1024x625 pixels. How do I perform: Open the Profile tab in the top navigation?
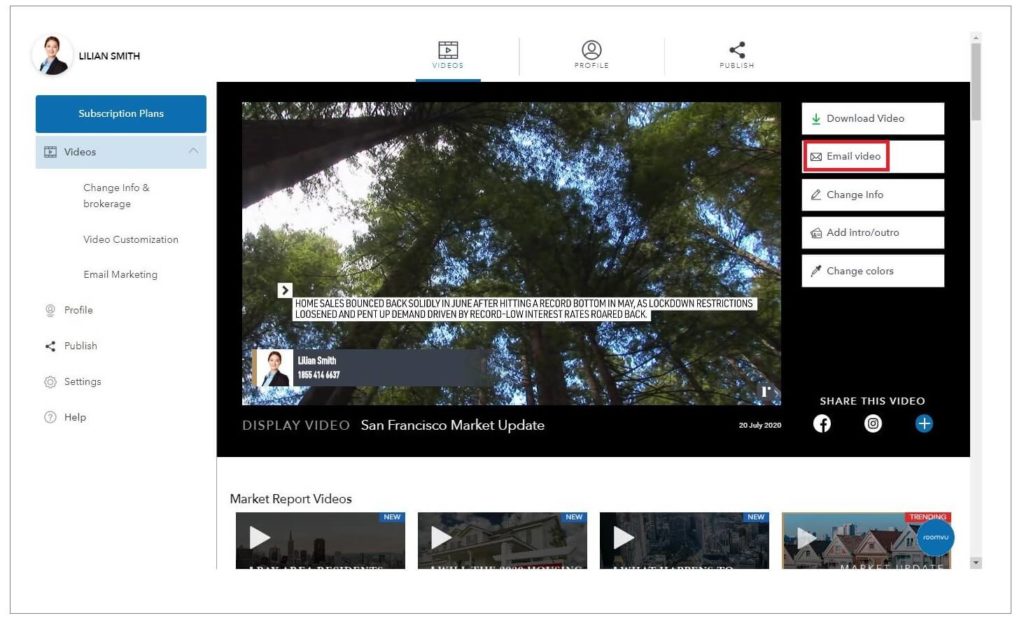point(592,55)
